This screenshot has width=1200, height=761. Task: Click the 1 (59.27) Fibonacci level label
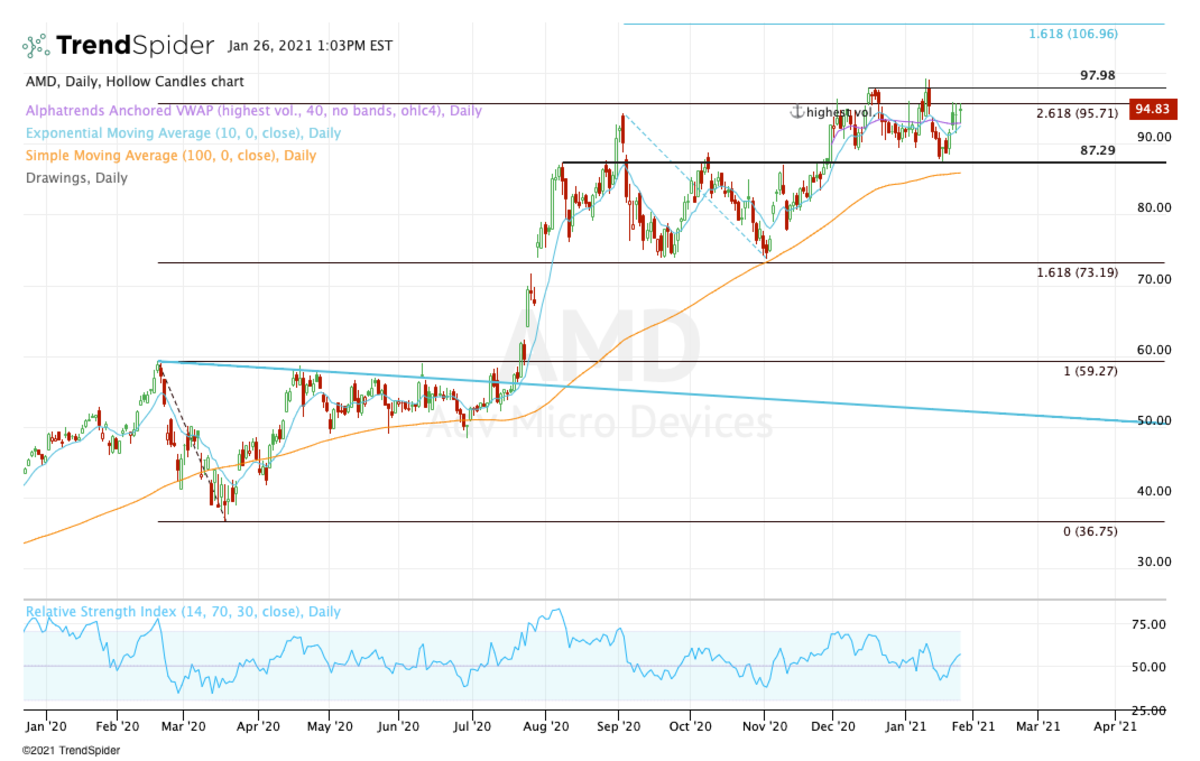click(1090, 371)
